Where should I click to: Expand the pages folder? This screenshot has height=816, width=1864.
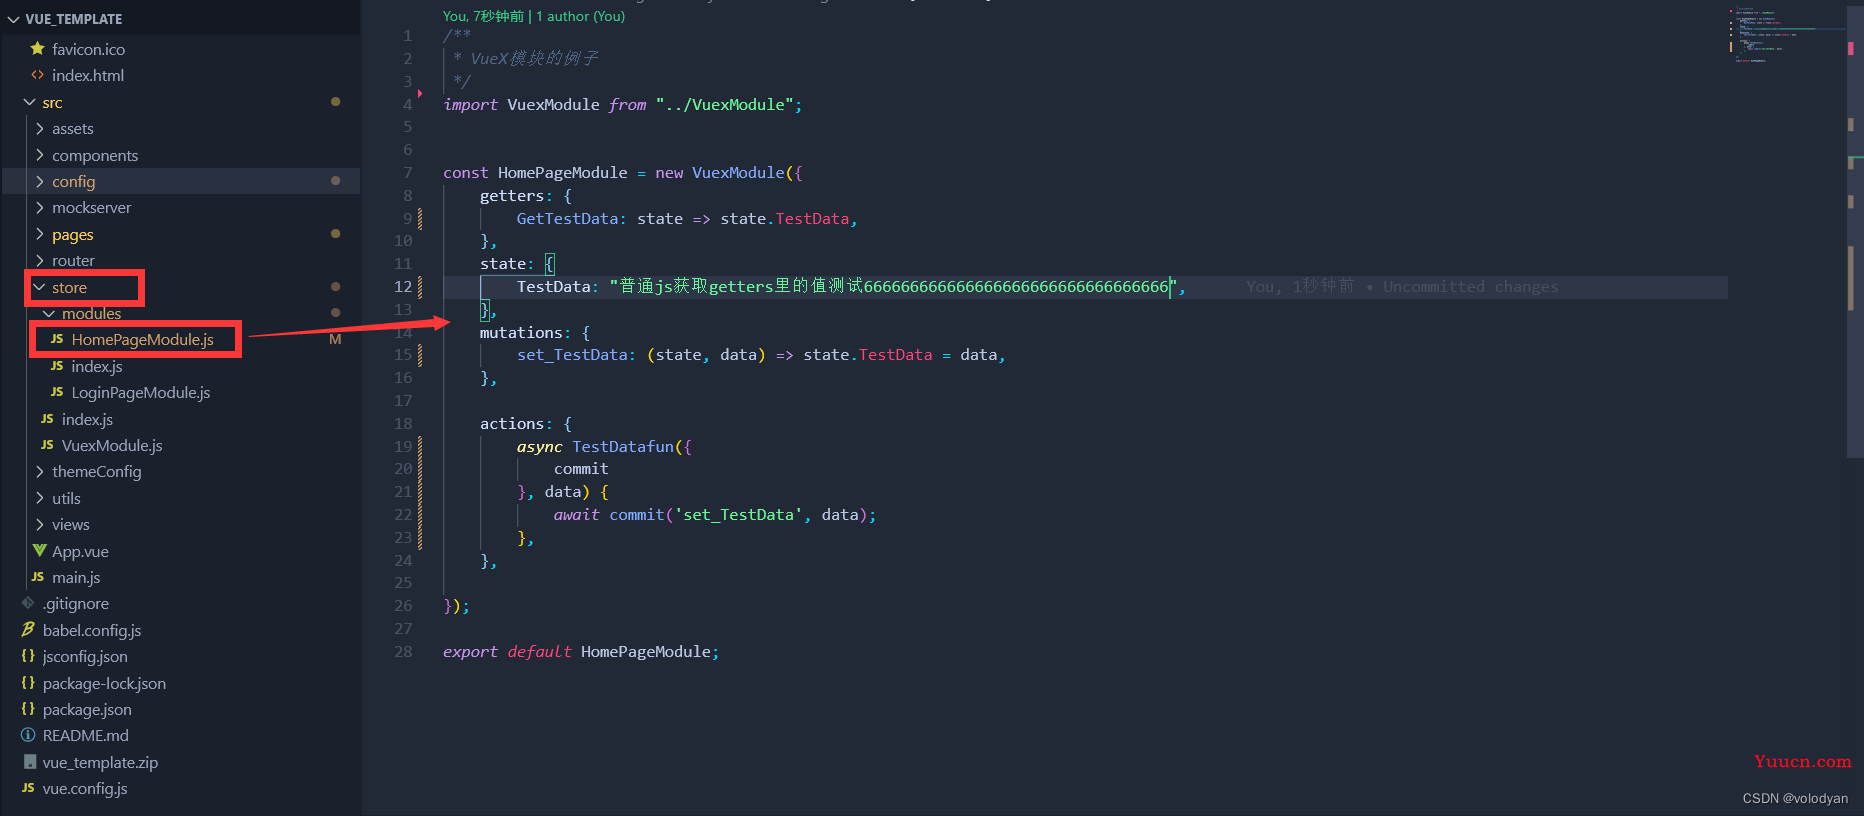40,234
